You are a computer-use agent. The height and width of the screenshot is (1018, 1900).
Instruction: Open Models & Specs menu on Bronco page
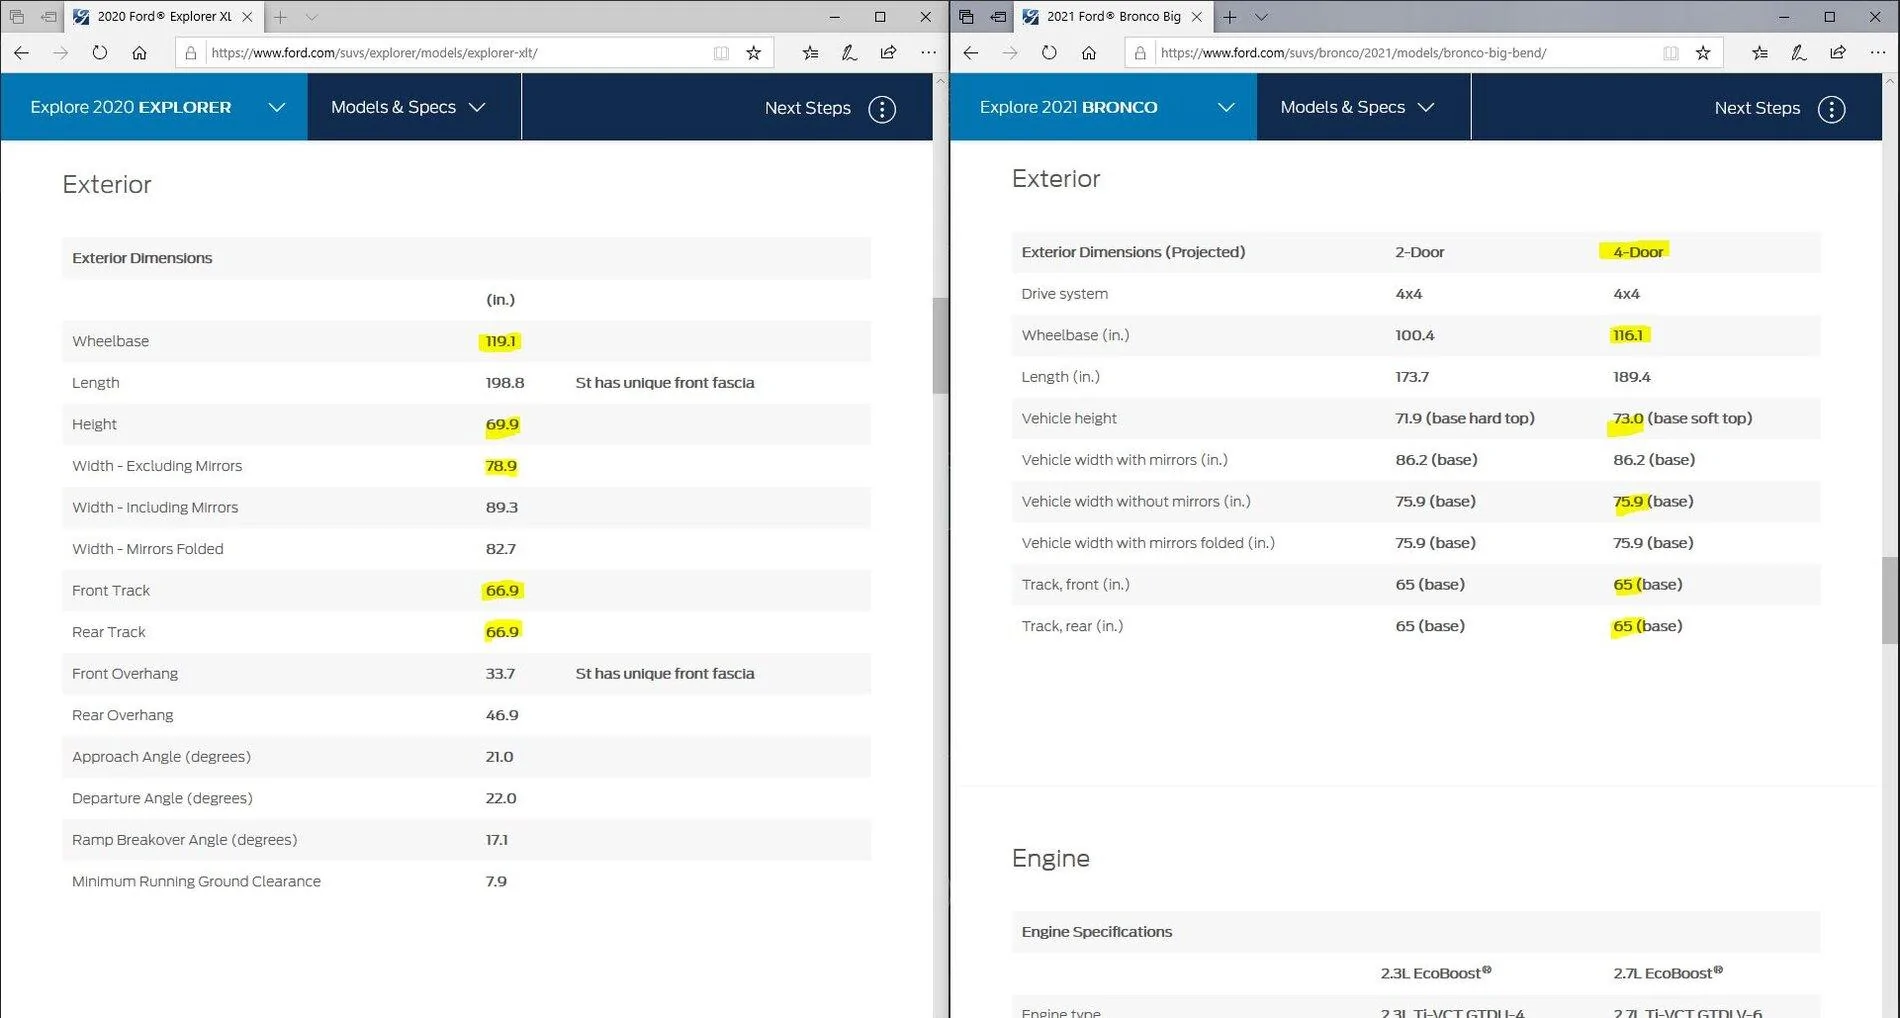(1363, 107)
